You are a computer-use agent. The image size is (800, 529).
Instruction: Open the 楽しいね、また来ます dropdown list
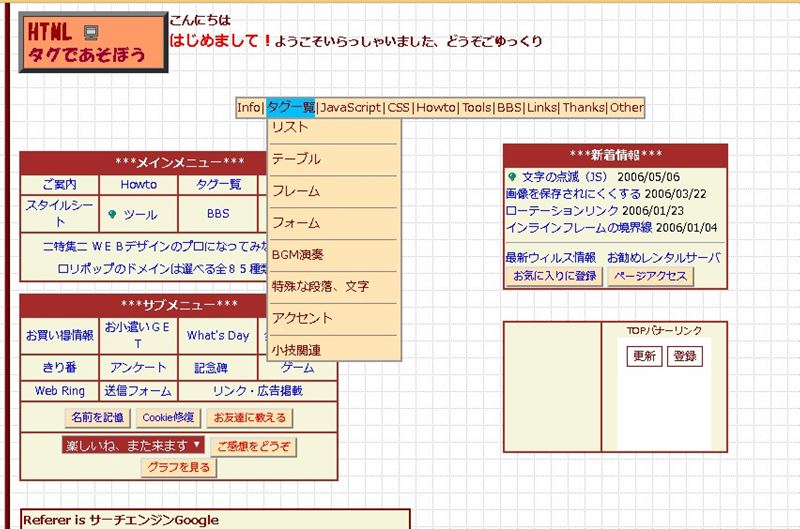[132, 445]
